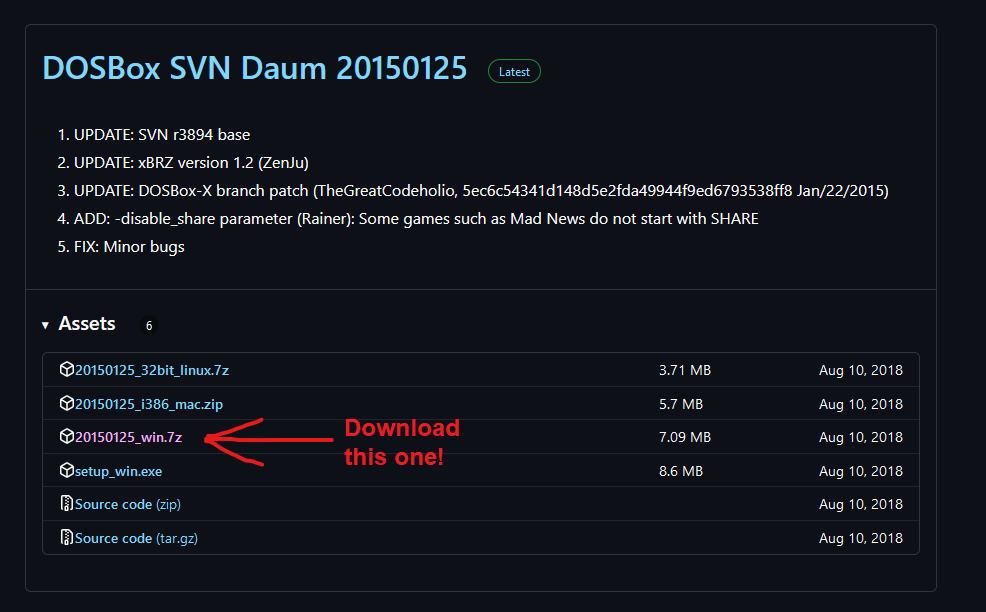Click the Aug 10, 2018 date for 20150125_32bit_linux.7z

pos(861,370)
